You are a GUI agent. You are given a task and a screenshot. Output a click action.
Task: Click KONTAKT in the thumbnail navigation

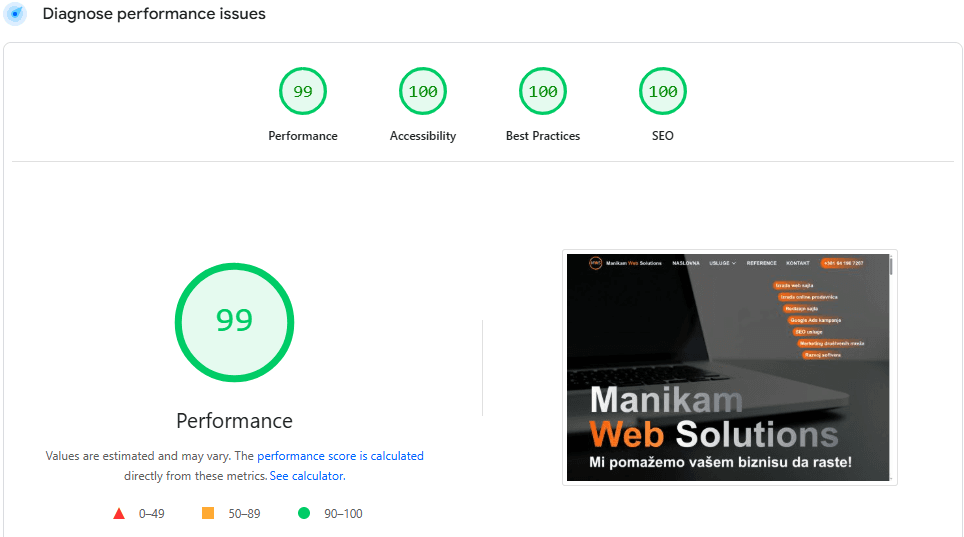pos(797,263)
